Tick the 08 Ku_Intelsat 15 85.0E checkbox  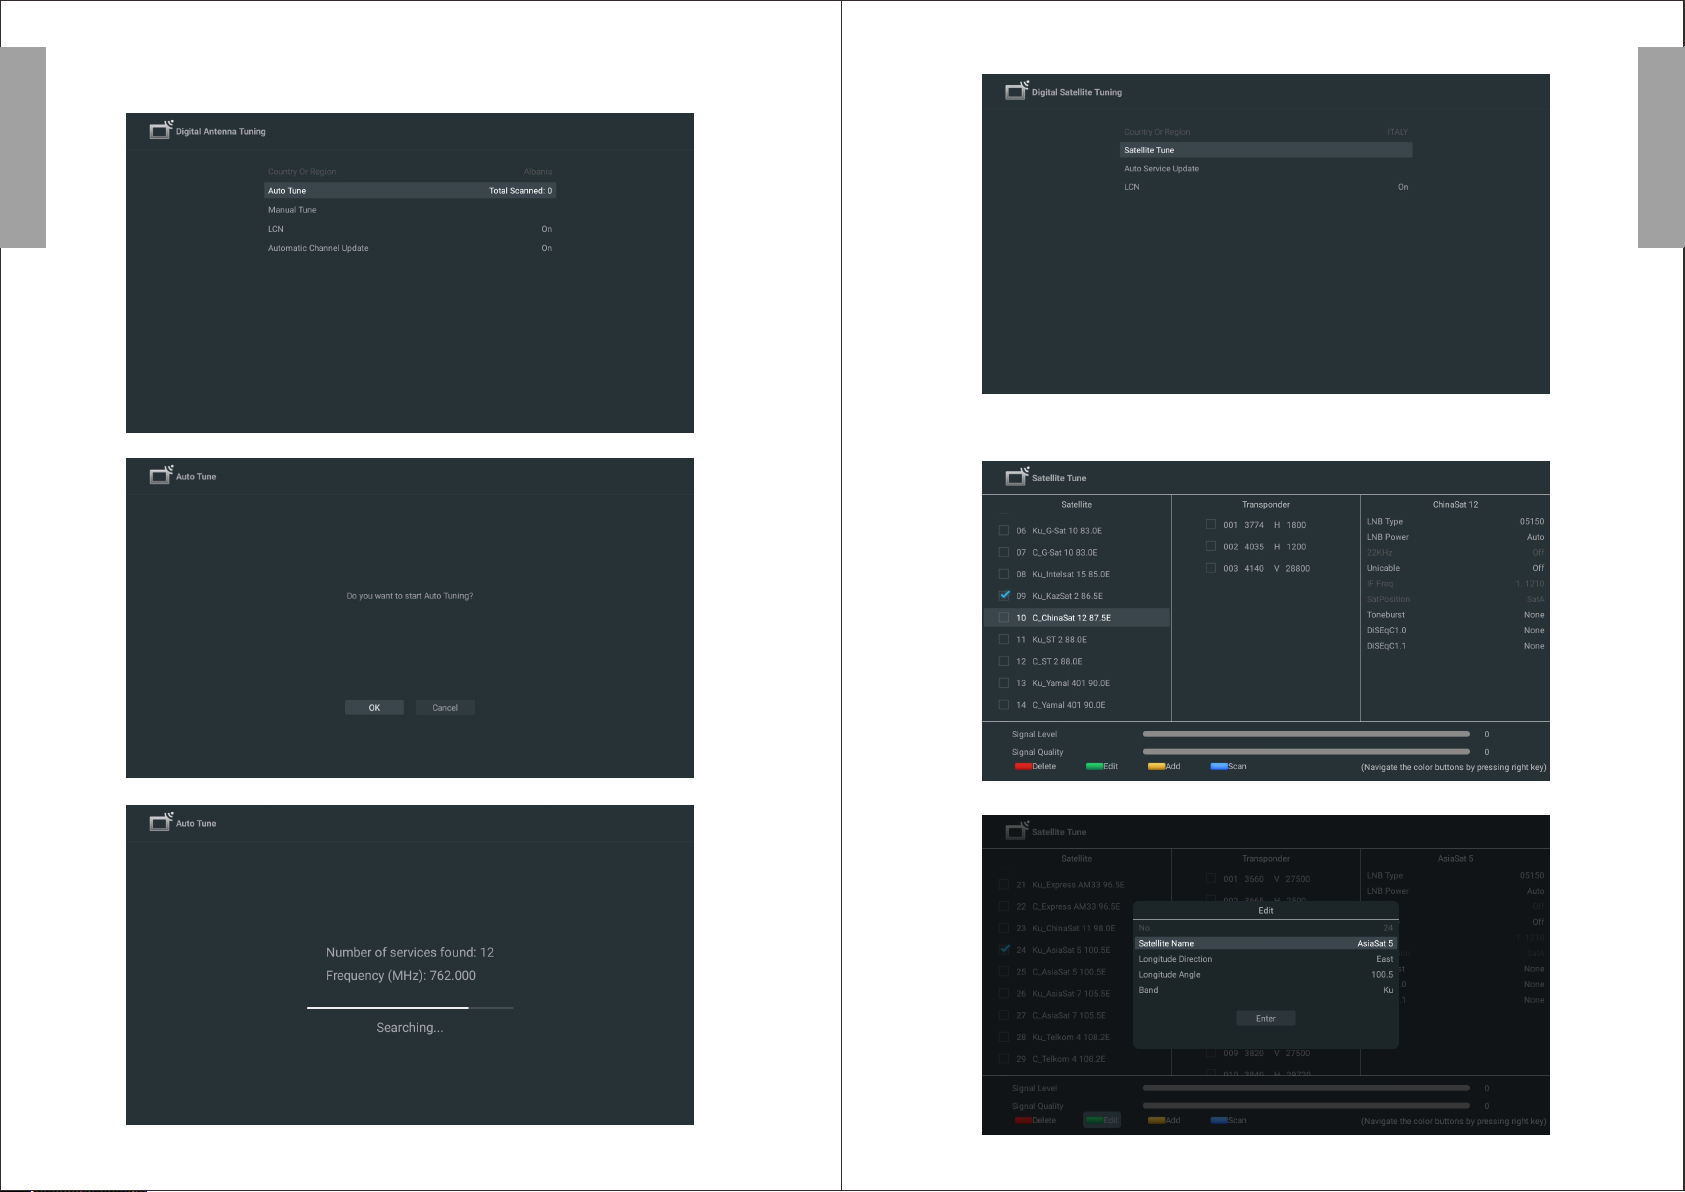point(1004,574)
